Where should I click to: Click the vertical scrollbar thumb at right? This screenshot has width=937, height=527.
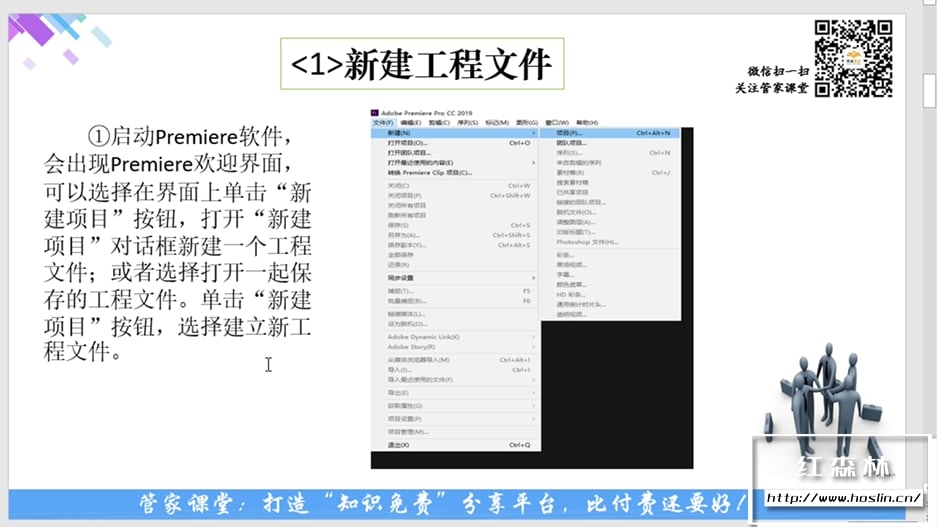(x=929, y=90)
